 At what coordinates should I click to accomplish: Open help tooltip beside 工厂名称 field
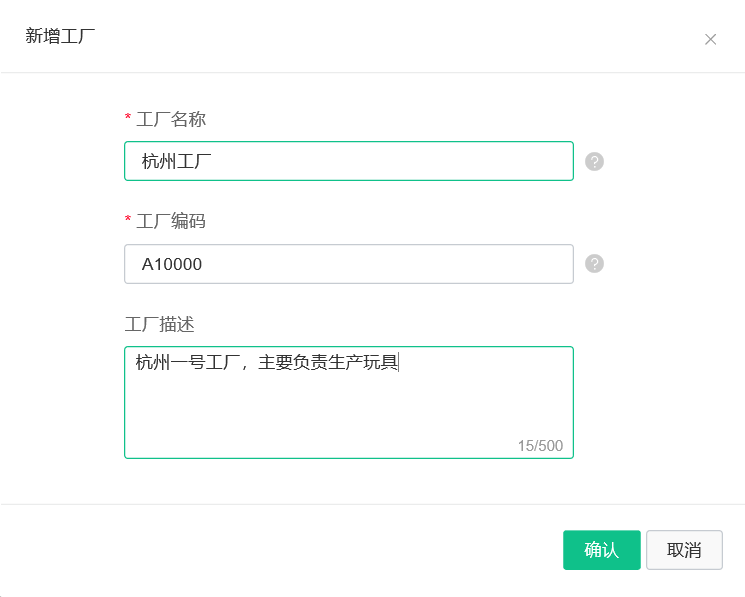(x=594, y=161)
